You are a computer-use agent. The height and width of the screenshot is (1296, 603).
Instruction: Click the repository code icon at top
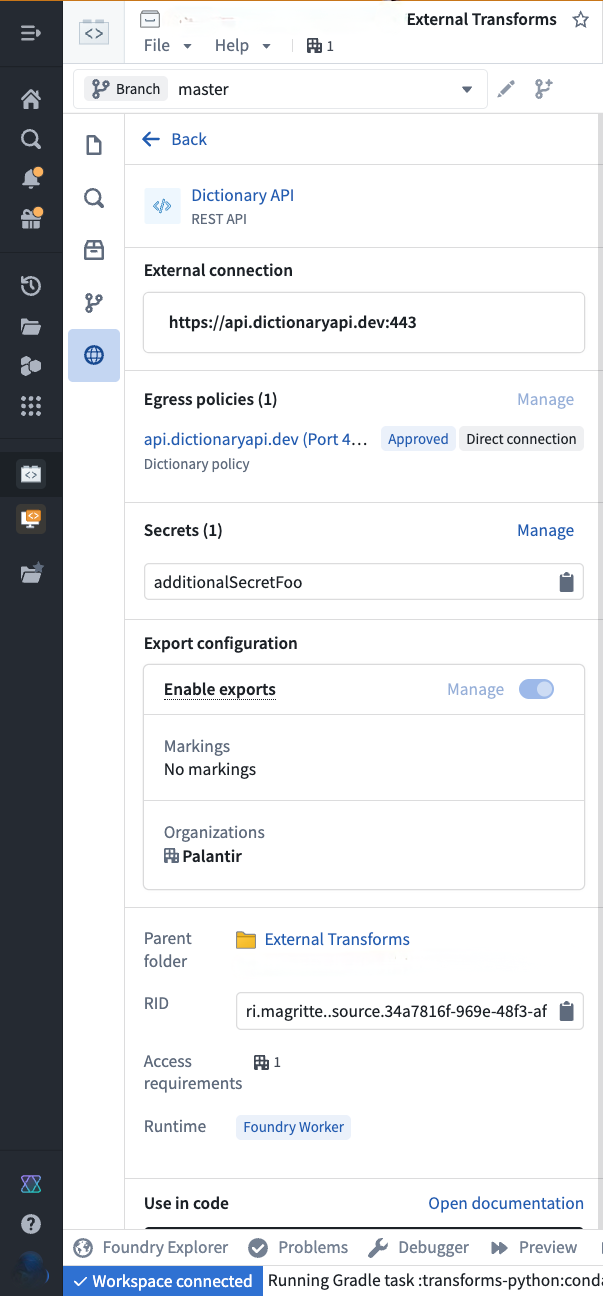pyautogui.click(x=94, y=33)
